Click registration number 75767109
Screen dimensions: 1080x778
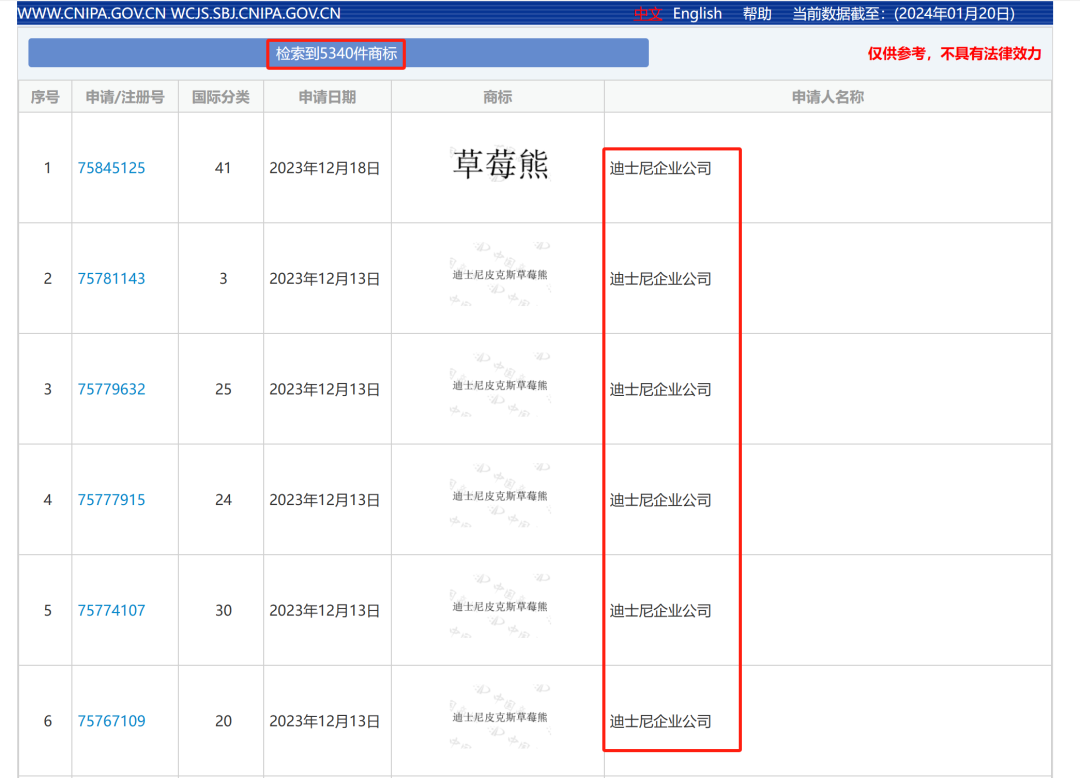pos(111,721)
